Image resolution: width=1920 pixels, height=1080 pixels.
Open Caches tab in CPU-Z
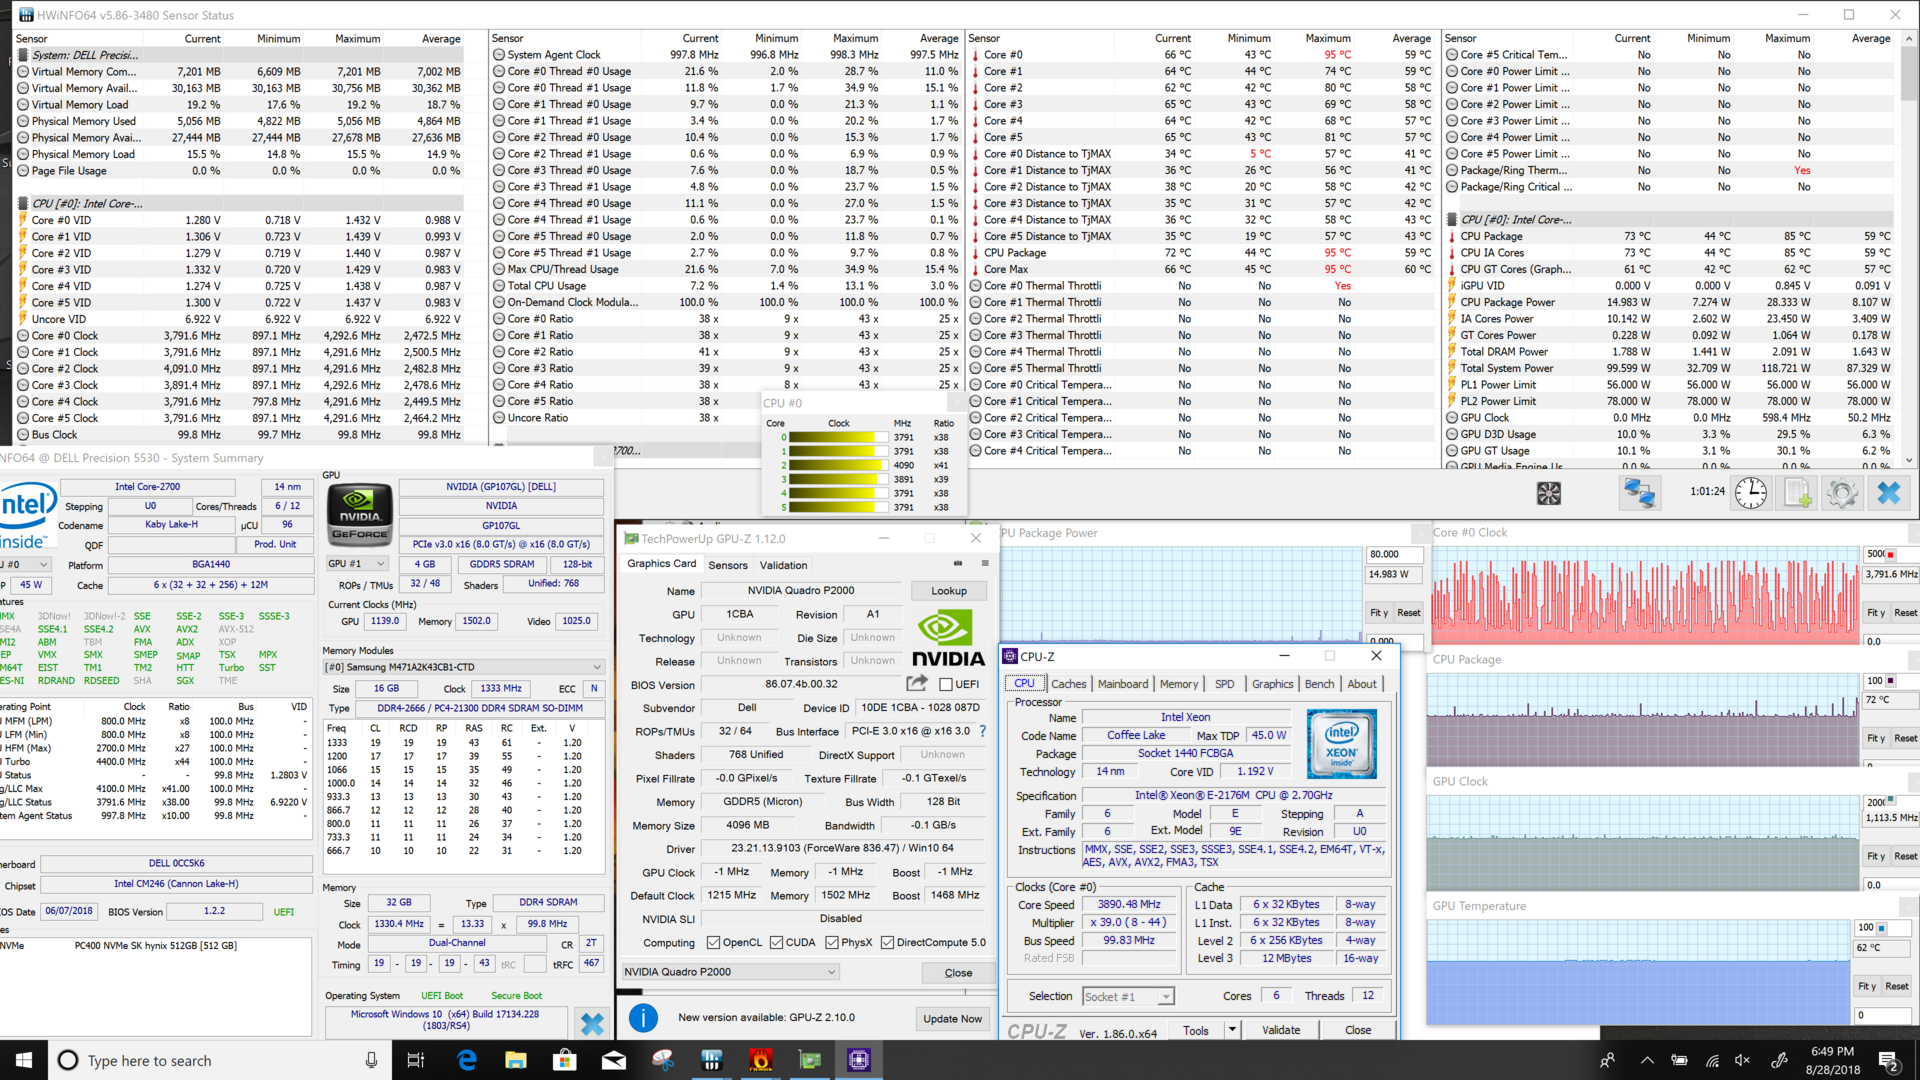click(1068, 684)
